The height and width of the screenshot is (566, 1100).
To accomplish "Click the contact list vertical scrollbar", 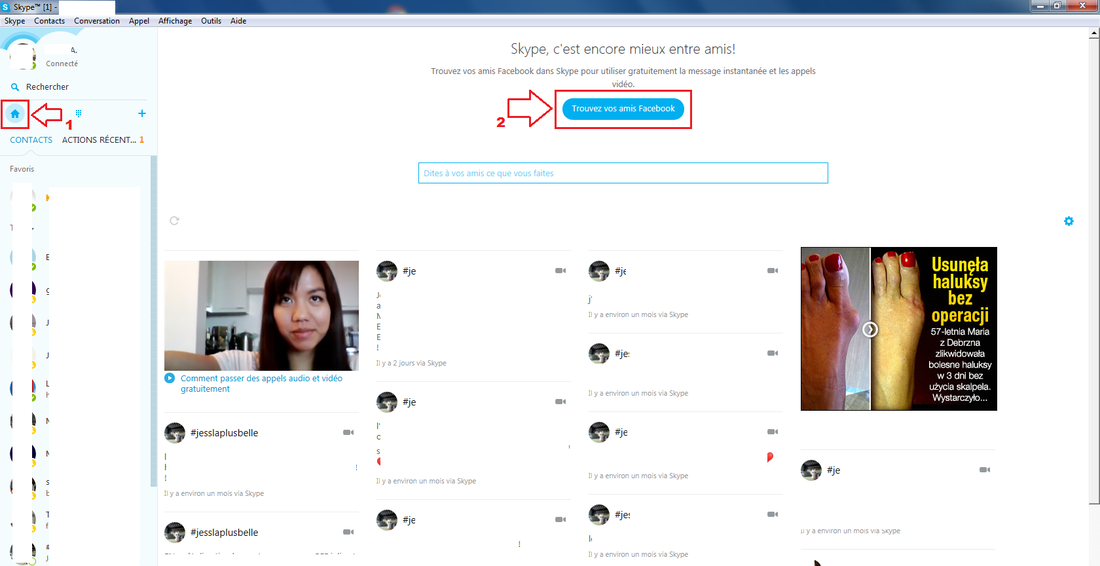I will point(154,321).
